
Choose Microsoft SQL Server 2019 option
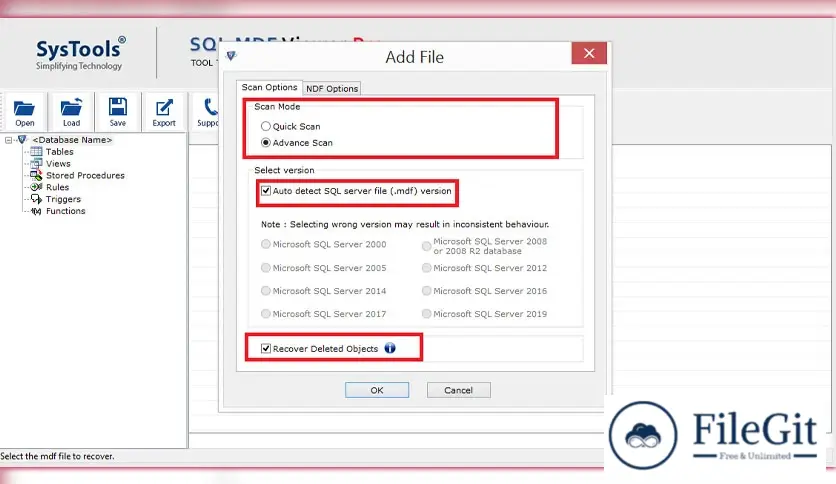[427, 313]
